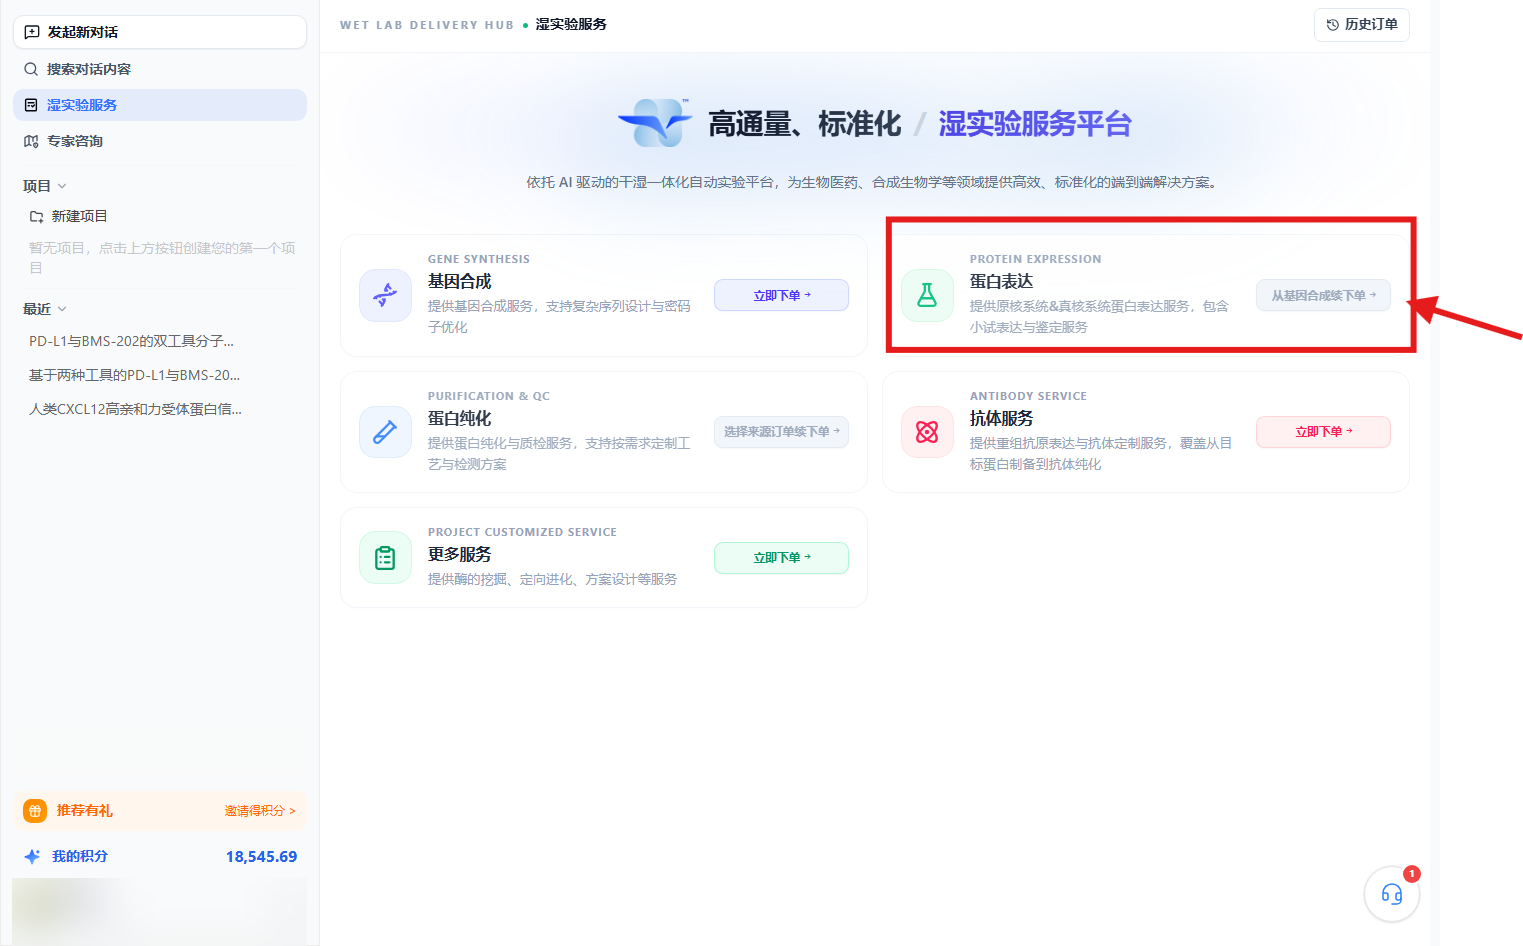The height and width of the screenshot is (946, 1523).
Task: Click the protein purification dropper icon
Action: pos(385,432)
